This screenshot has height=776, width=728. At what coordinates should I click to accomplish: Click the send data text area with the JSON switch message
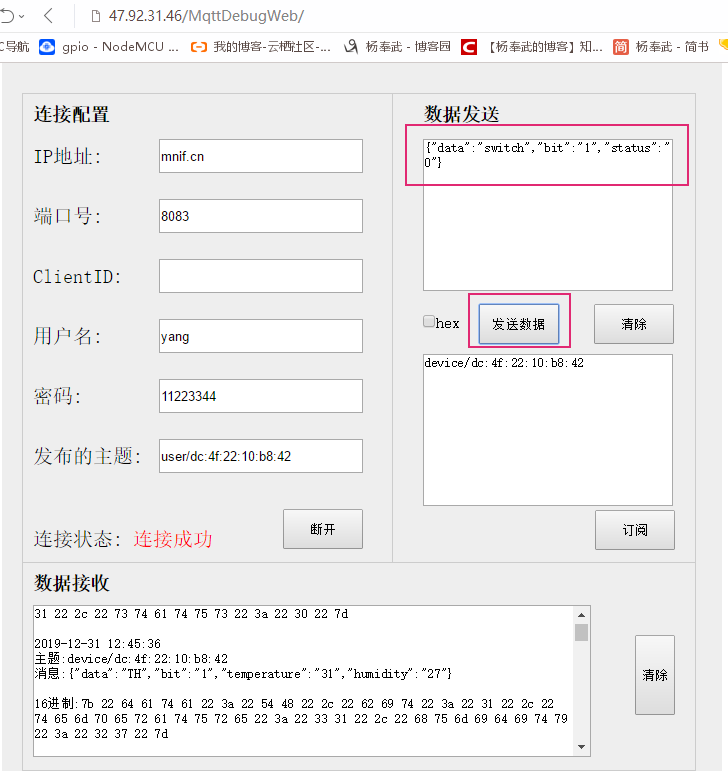coord(548,215)
